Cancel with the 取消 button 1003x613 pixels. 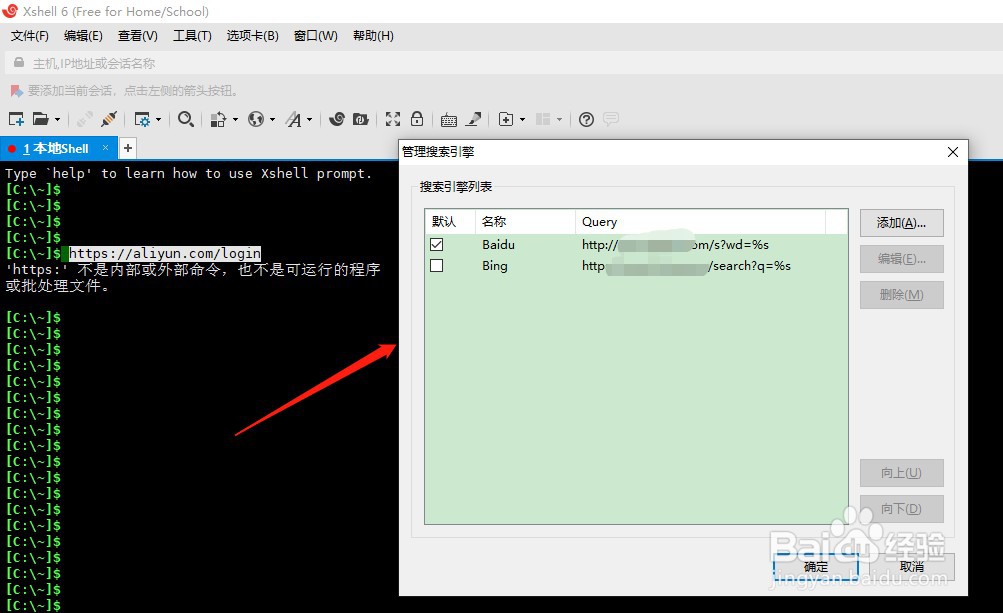(x=912, y=567)
